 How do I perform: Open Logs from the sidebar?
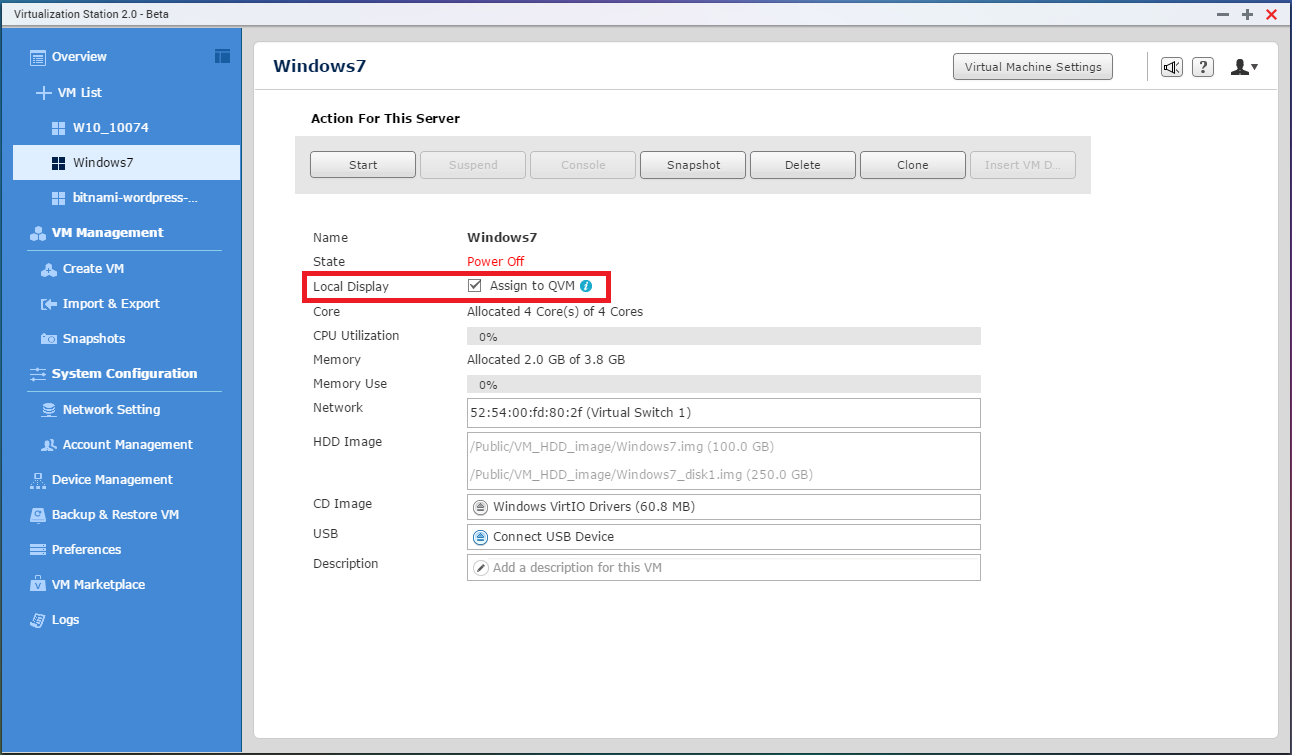click(x=65, y=620)
